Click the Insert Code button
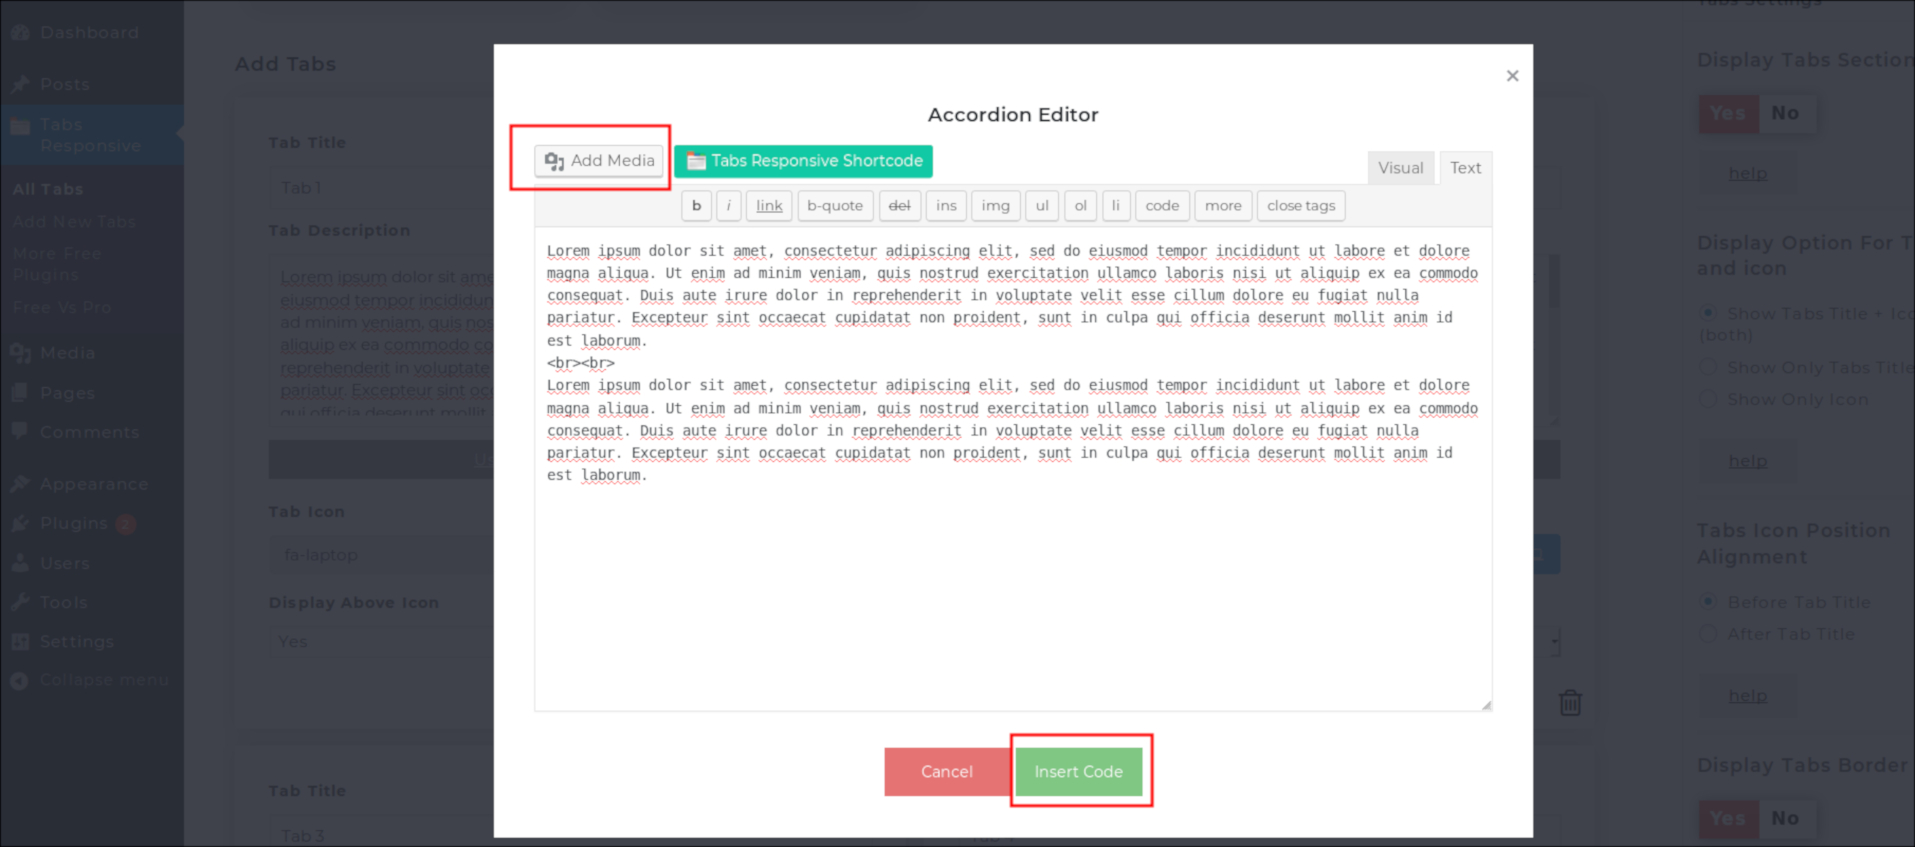The width and height of the screenshot is (1915, 847). (x=1079, y=772)
